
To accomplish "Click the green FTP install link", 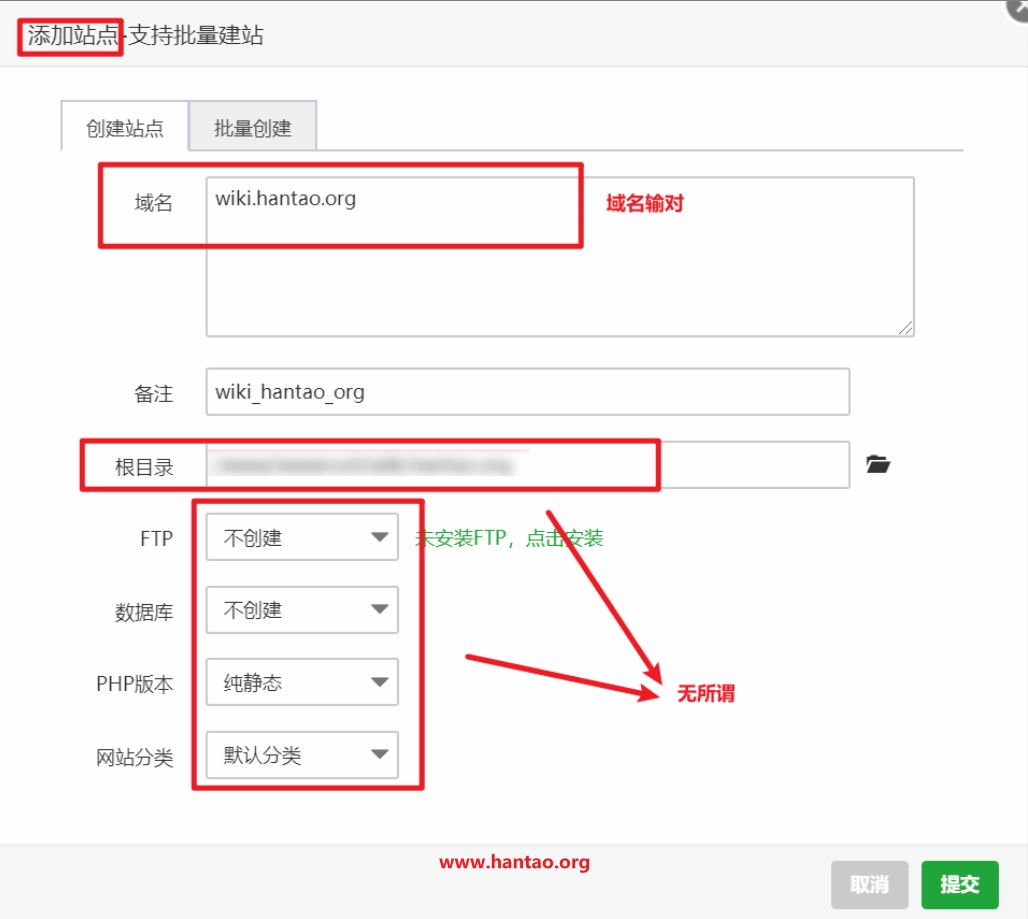I will pyautogui.click(x=509, y=538).
